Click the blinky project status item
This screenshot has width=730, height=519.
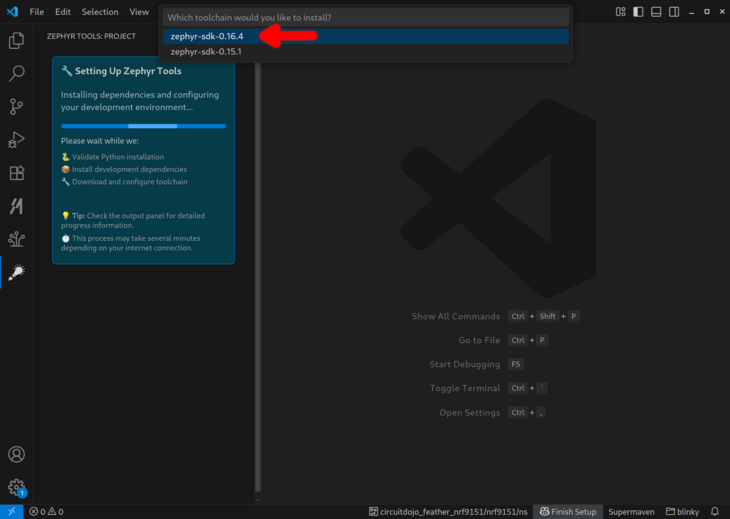click(682, 512)
